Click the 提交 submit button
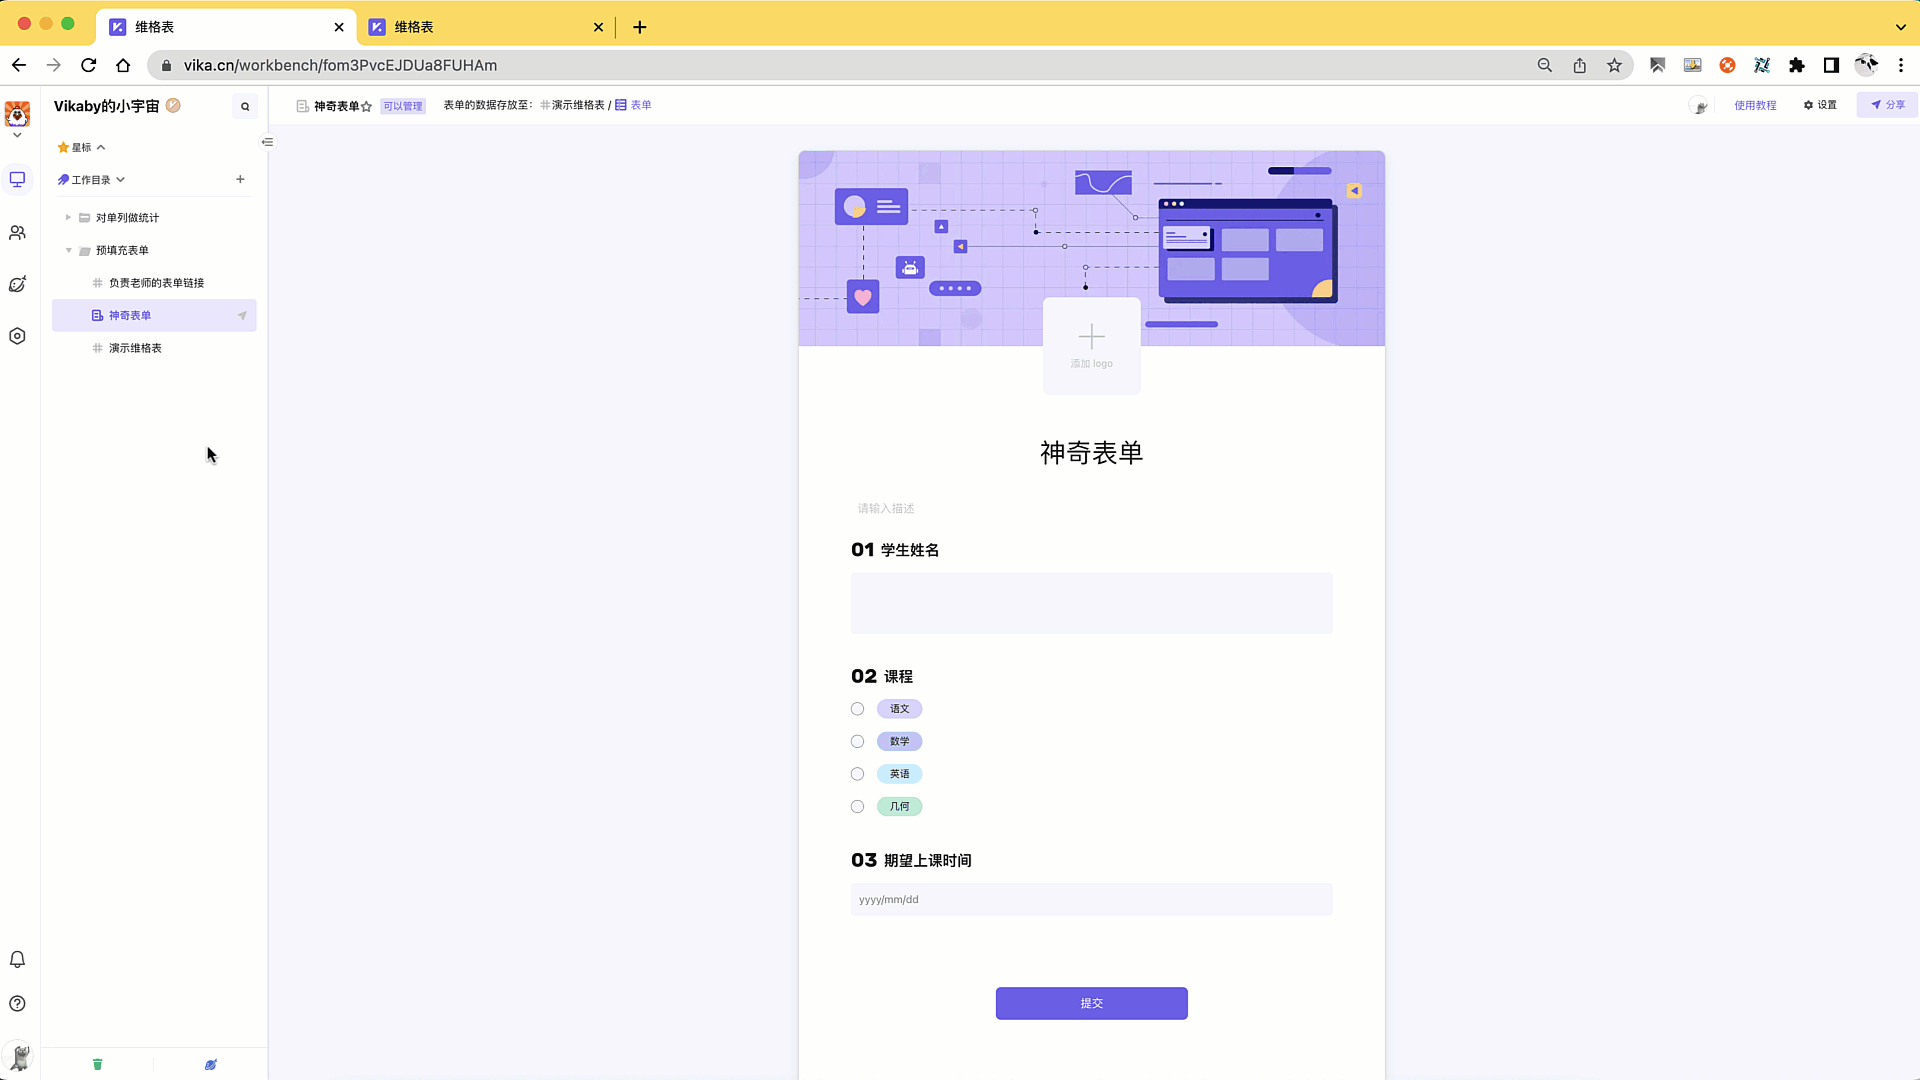 [x=1091, y=1003]
